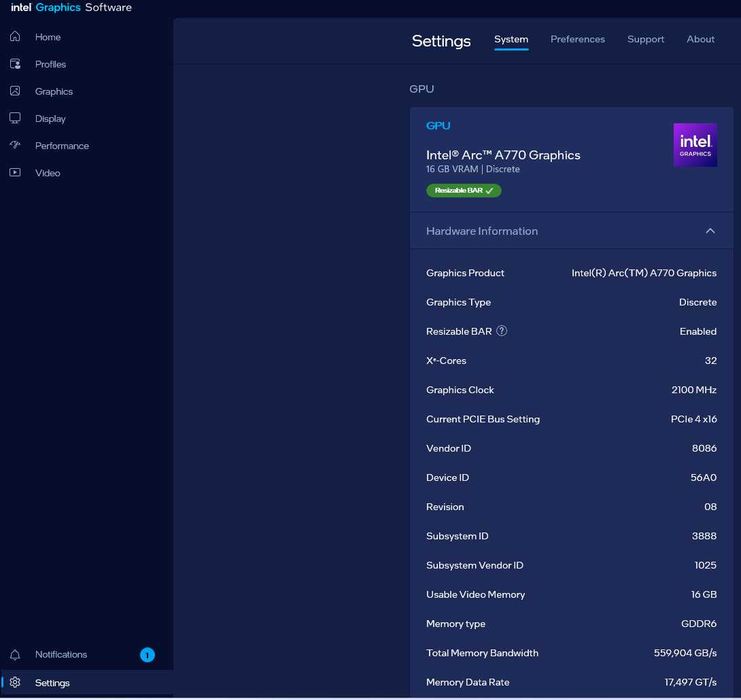Click '16 GB VRAM | Discrete' subtitle

(473, 169)
